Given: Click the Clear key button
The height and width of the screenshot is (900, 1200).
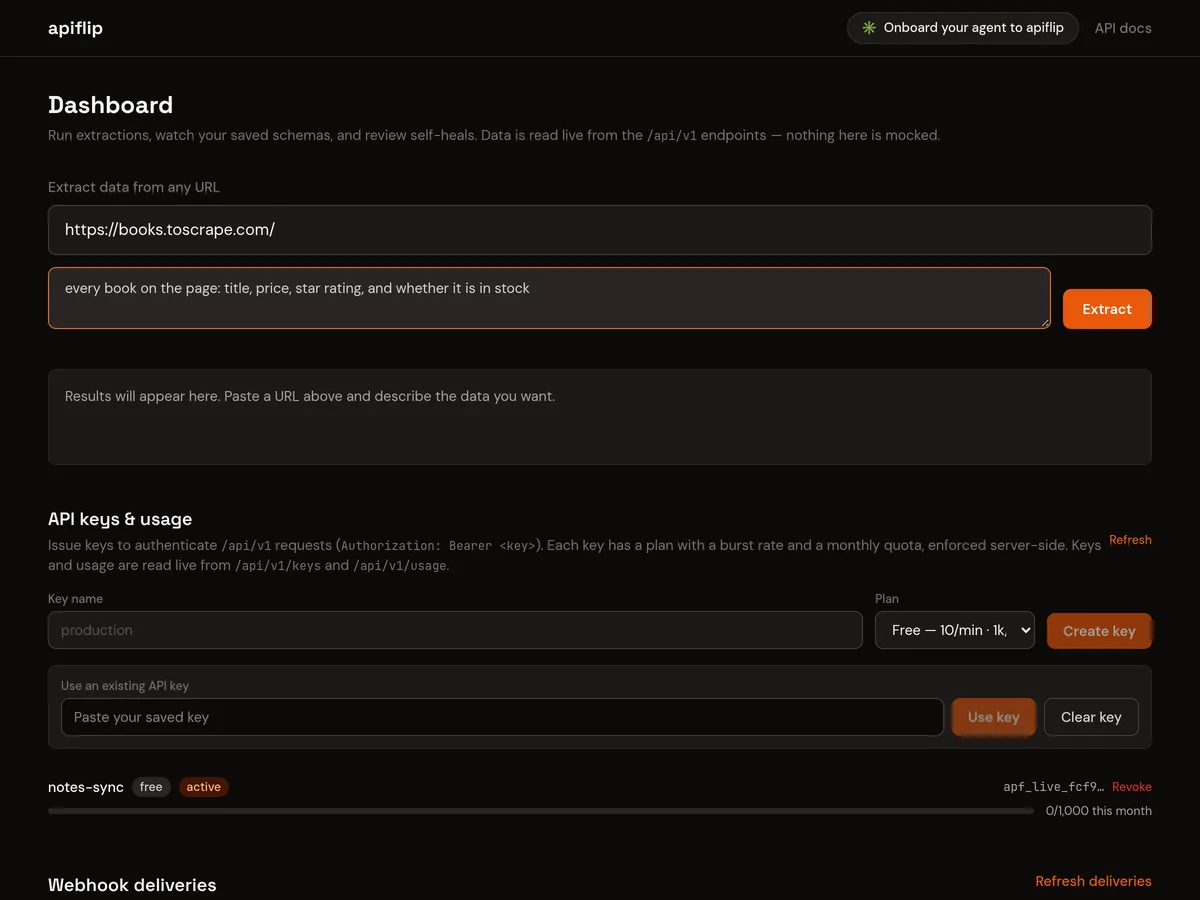Looking at the screenshot, I should point(1091,717).
